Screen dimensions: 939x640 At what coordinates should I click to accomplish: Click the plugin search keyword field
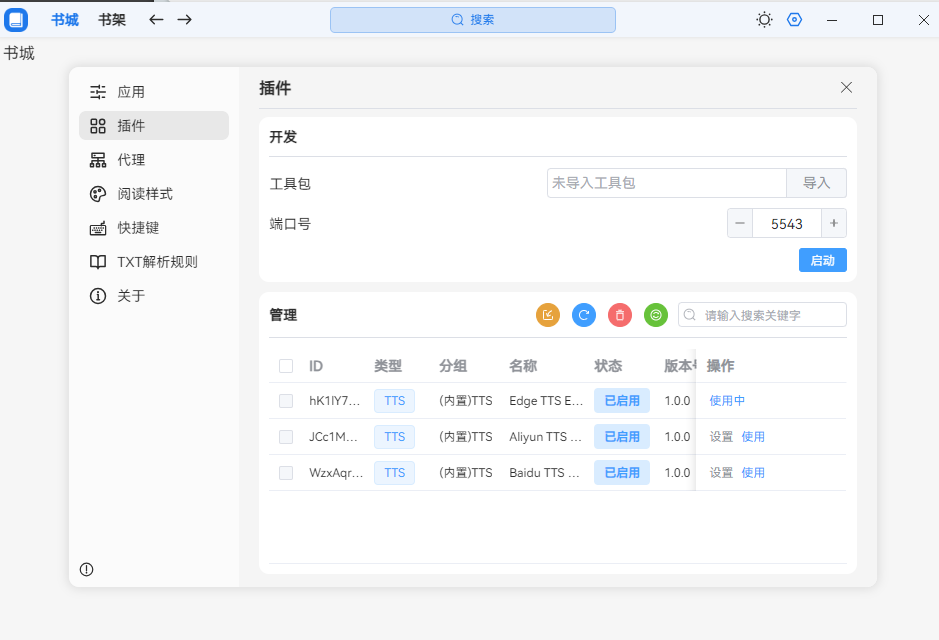[x=762, y=314]
